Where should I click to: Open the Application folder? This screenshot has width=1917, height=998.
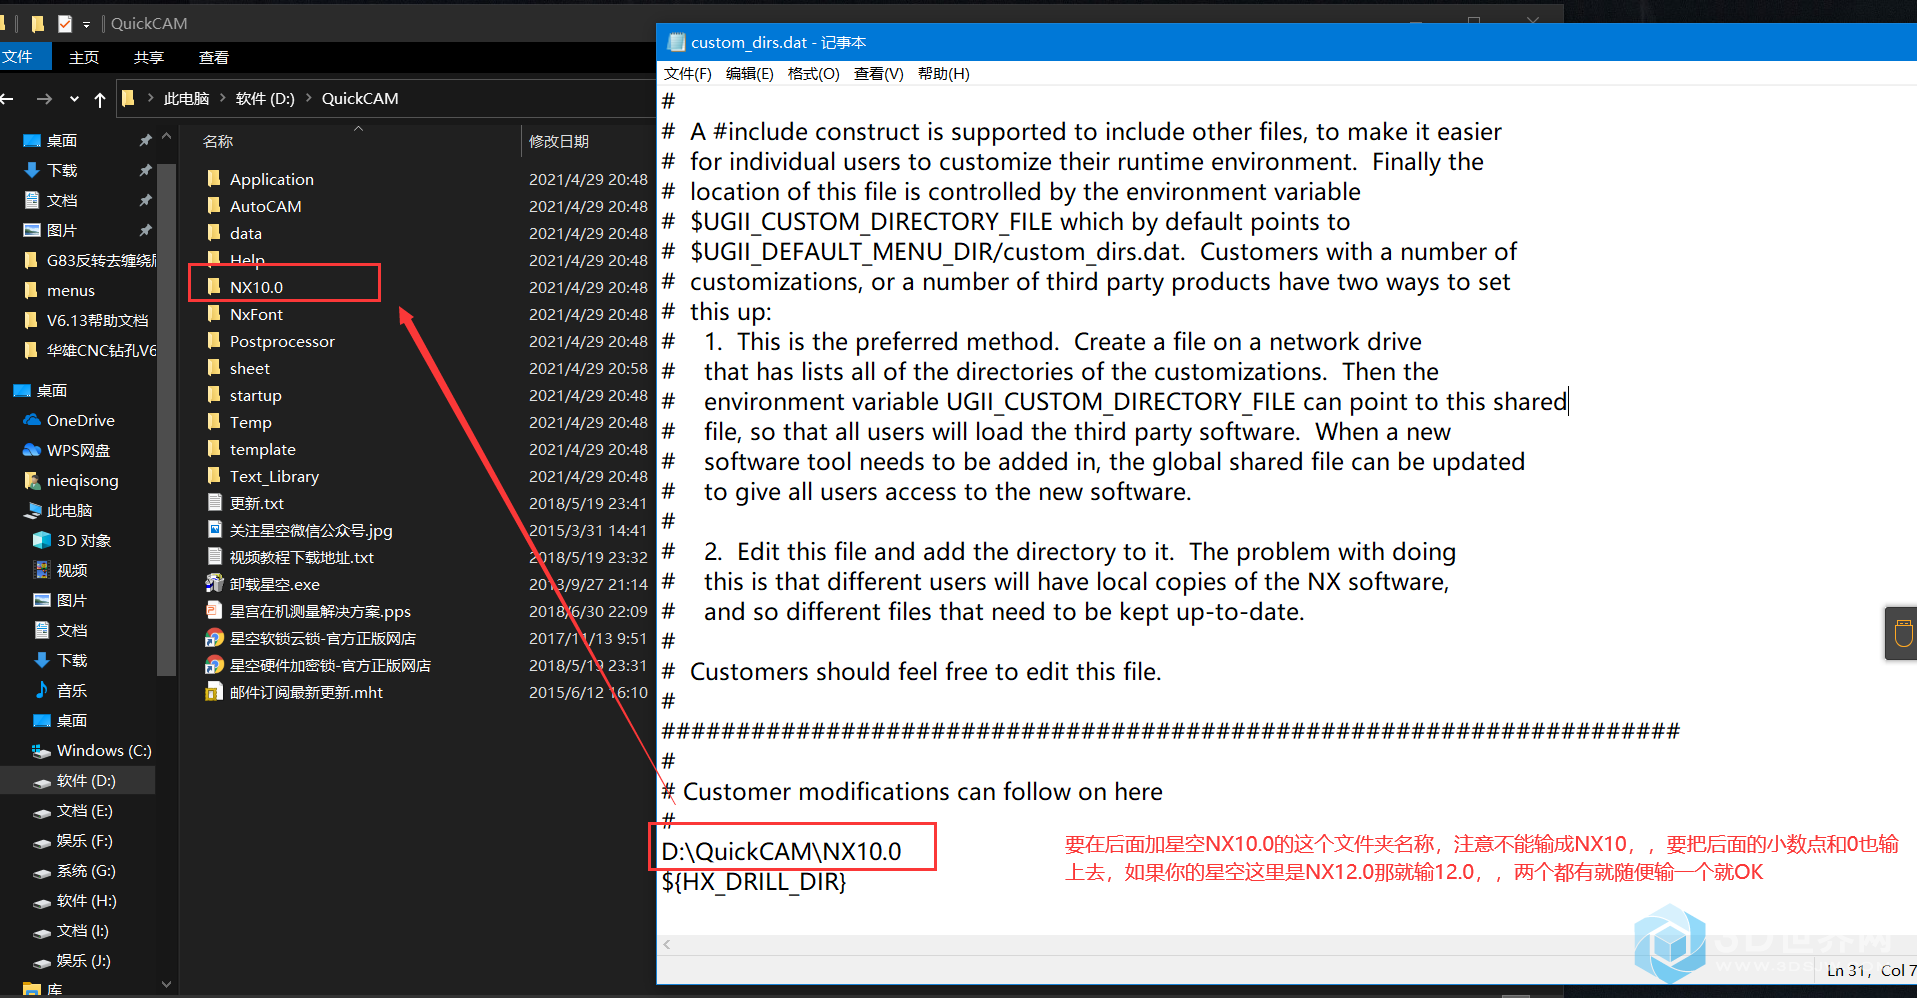tap(271, 179)
